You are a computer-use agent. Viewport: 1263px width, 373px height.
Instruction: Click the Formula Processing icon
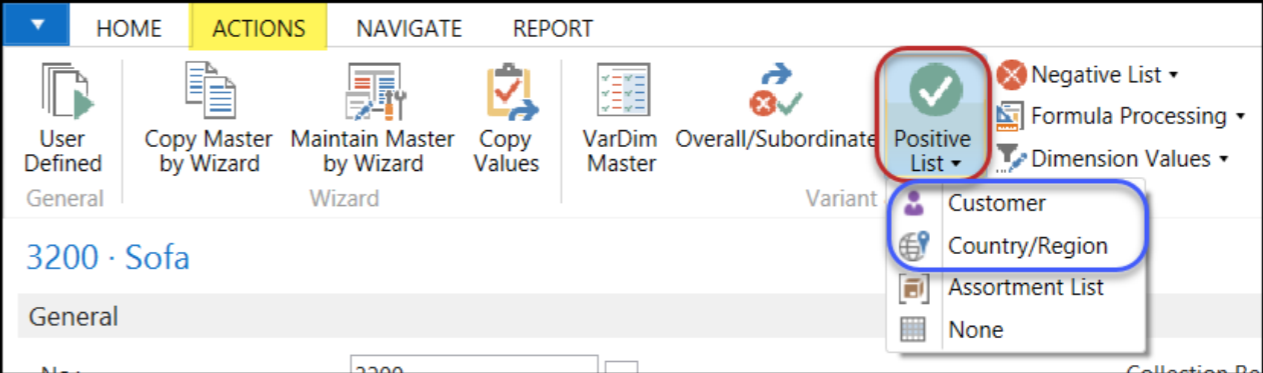click(x=1011, y=116)
